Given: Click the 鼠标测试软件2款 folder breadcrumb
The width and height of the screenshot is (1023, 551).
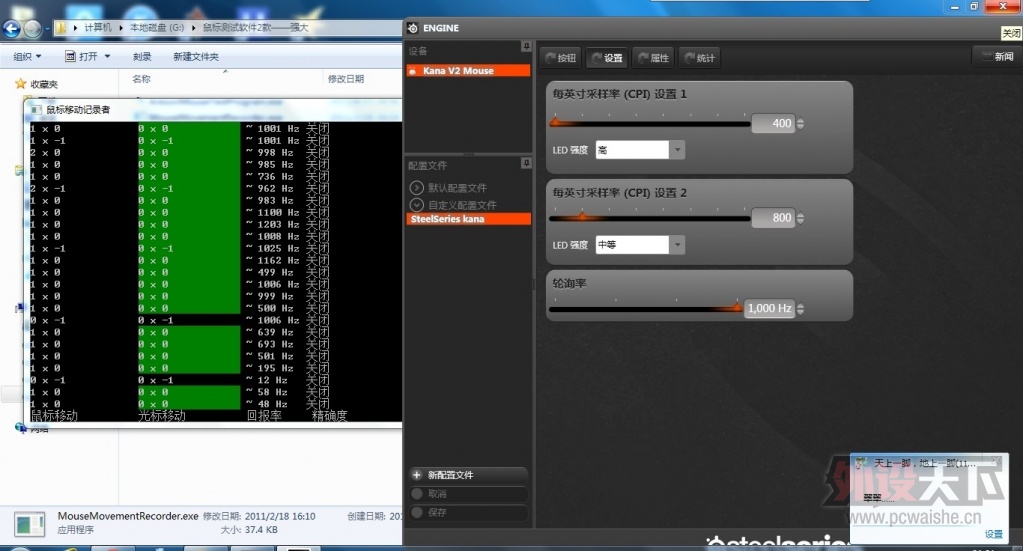Looking at the screenshot, I should point(254,27).
